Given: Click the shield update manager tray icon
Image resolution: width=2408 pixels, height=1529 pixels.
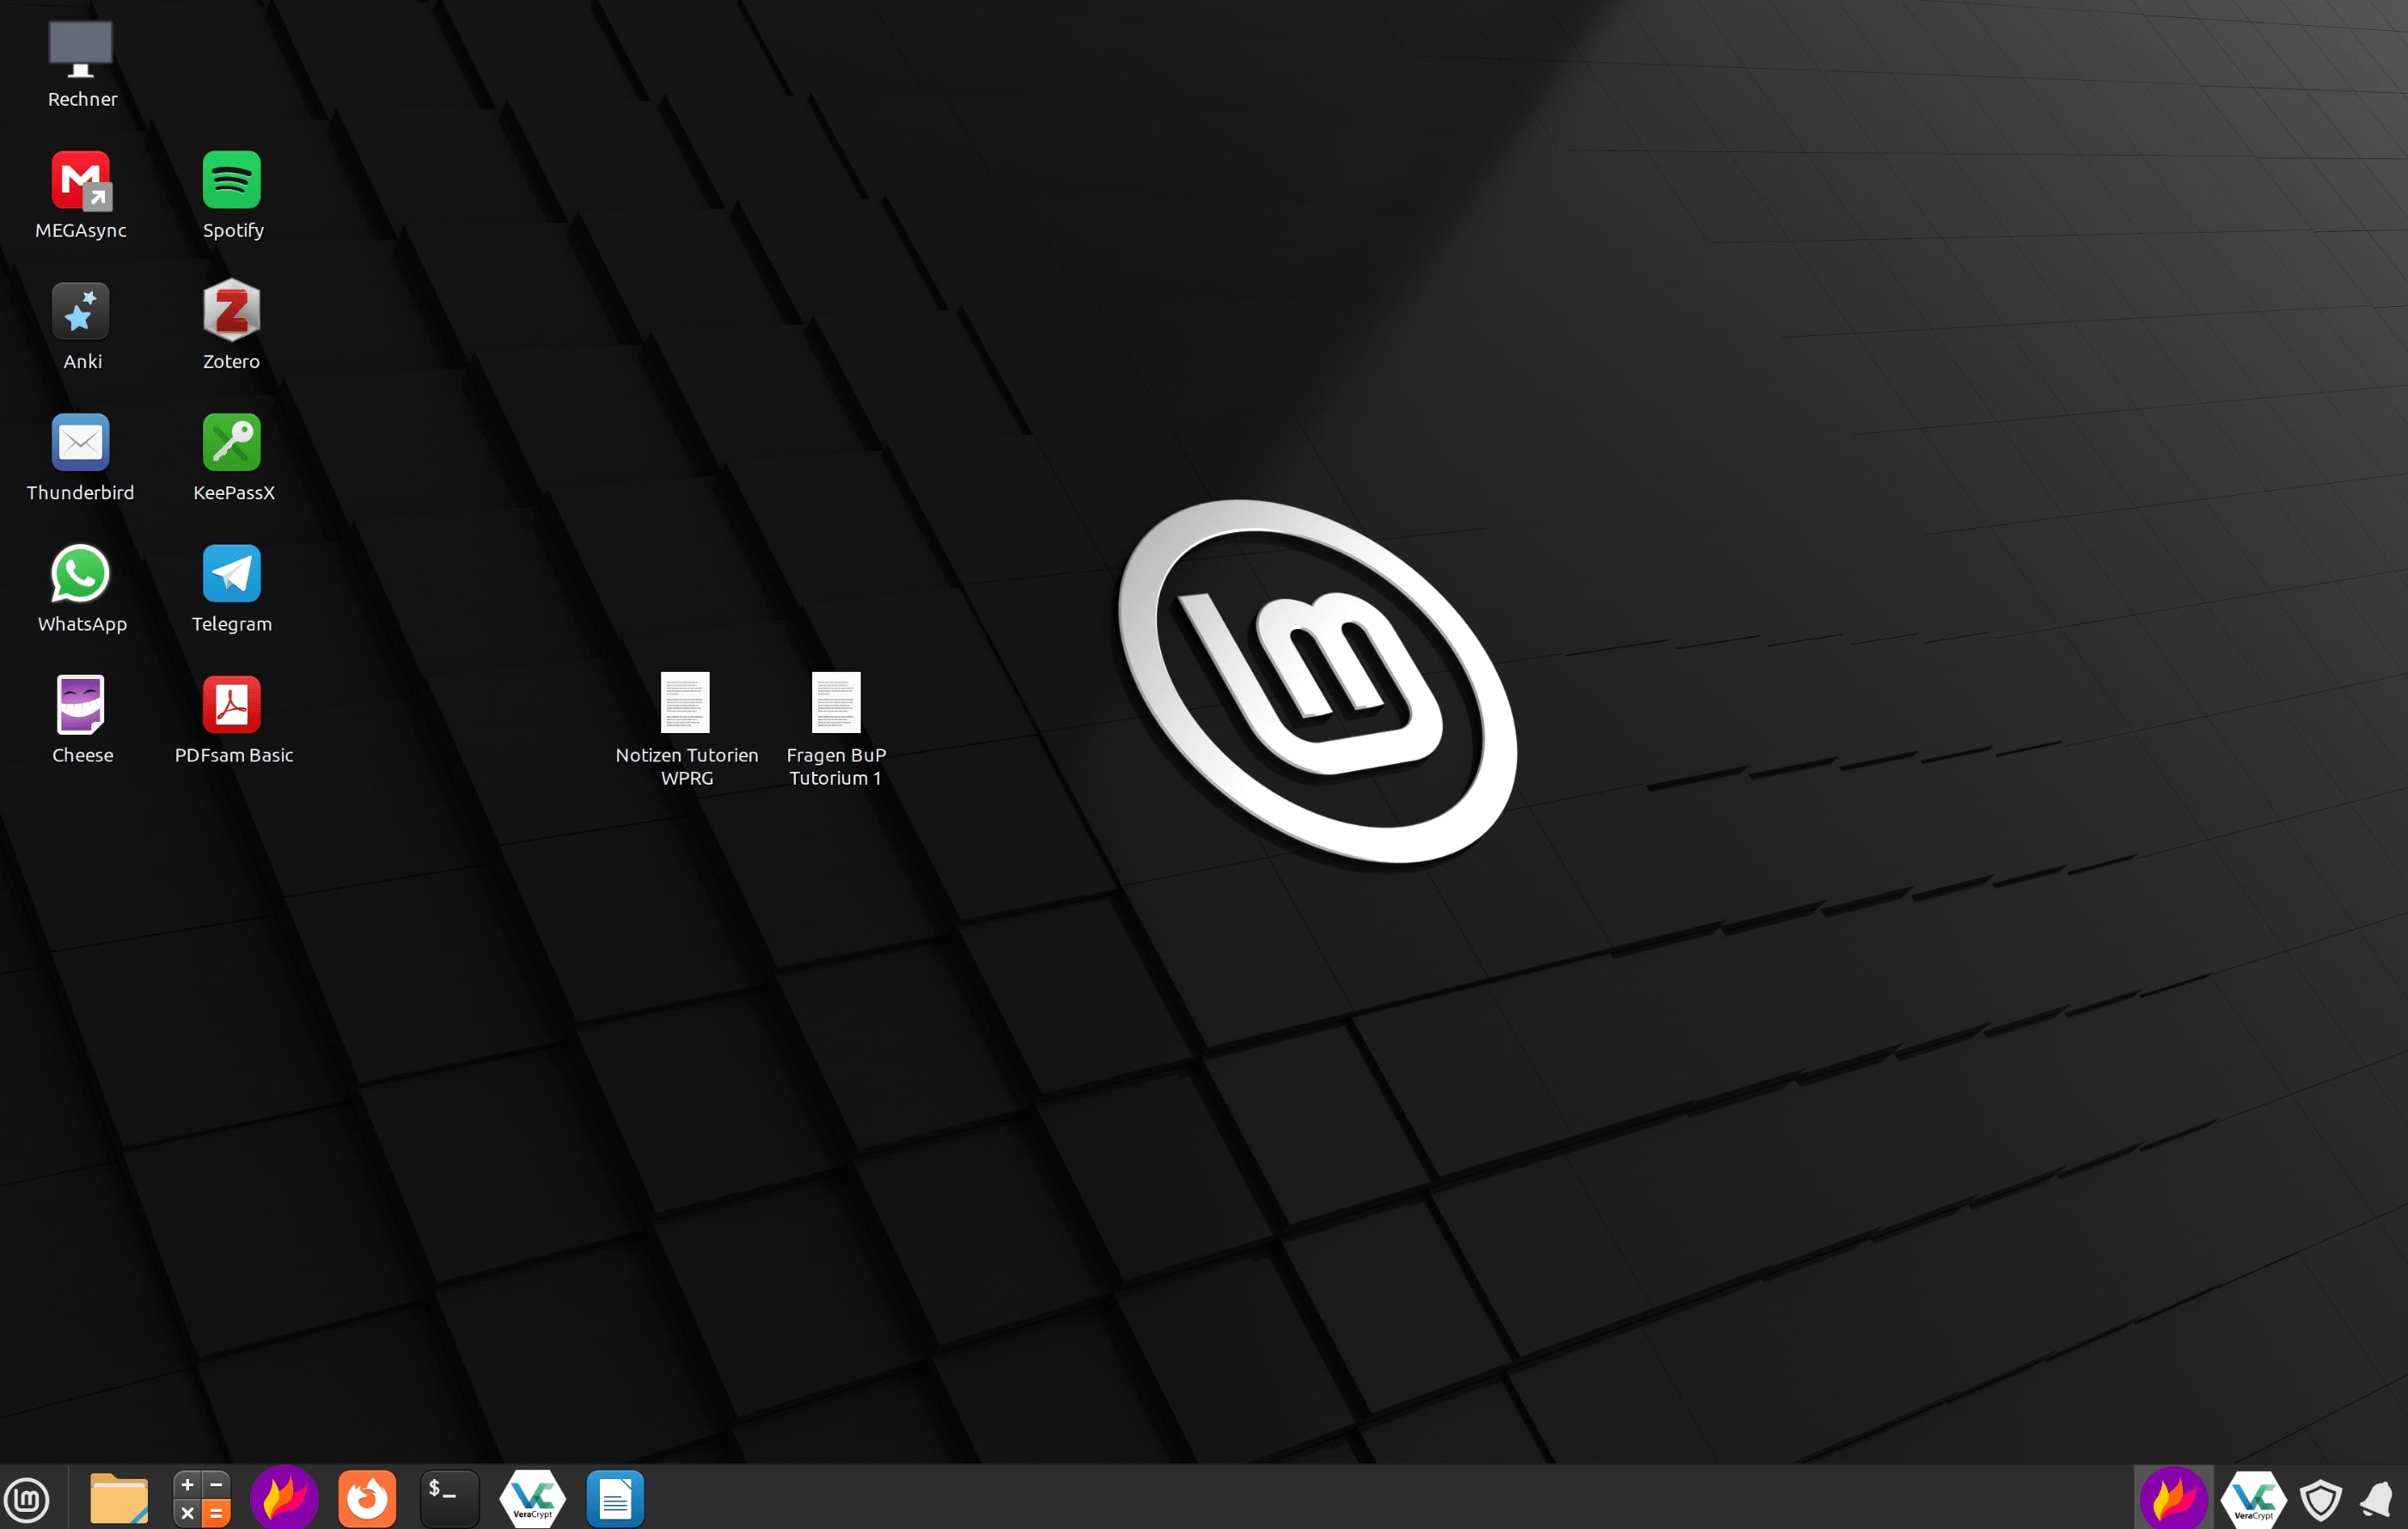Looking at the screenshot, I should pos(2320,1499).
